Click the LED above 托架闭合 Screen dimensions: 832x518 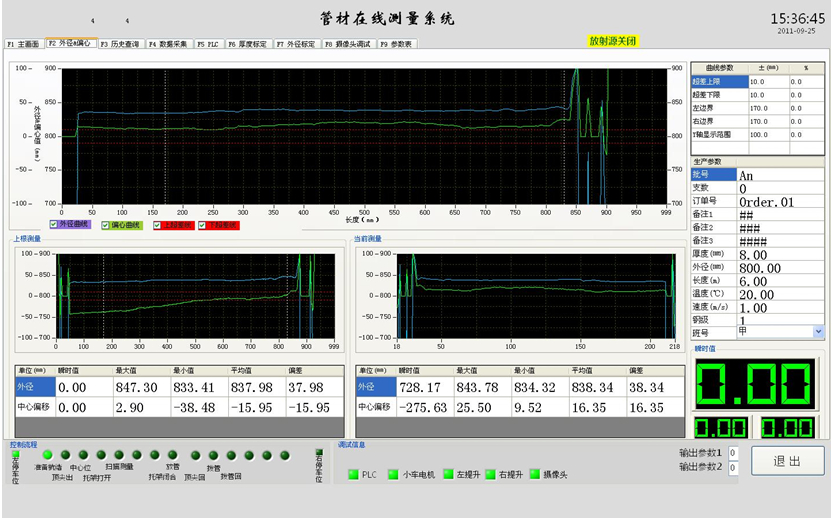pyautogui.click(x=155, y=455)
